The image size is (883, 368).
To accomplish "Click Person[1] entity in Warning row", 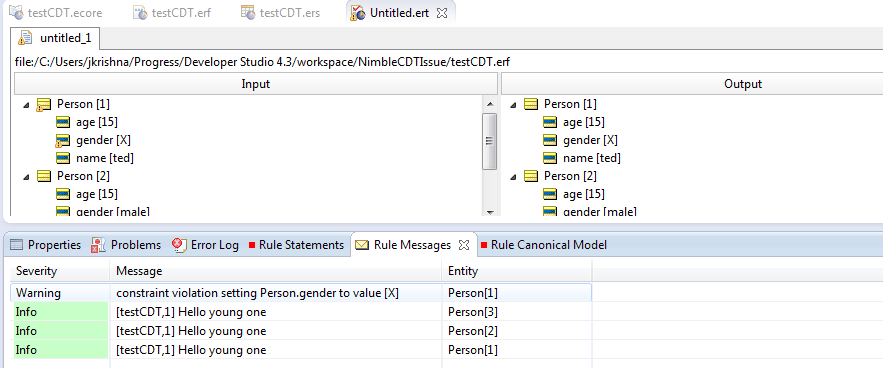I will tap(472, 293).
